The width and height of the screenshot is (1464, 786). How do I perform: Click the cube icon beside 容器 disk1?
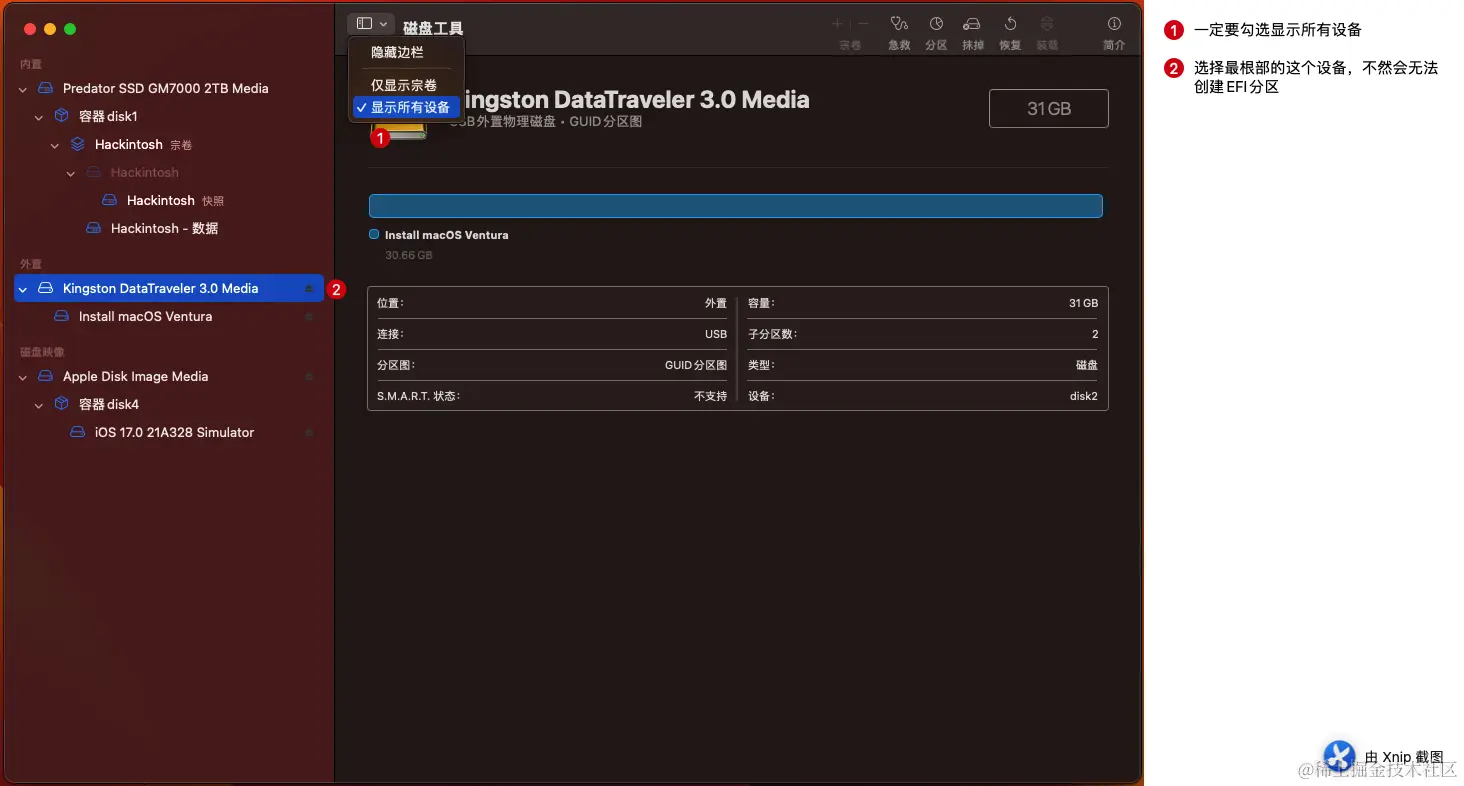61,116
